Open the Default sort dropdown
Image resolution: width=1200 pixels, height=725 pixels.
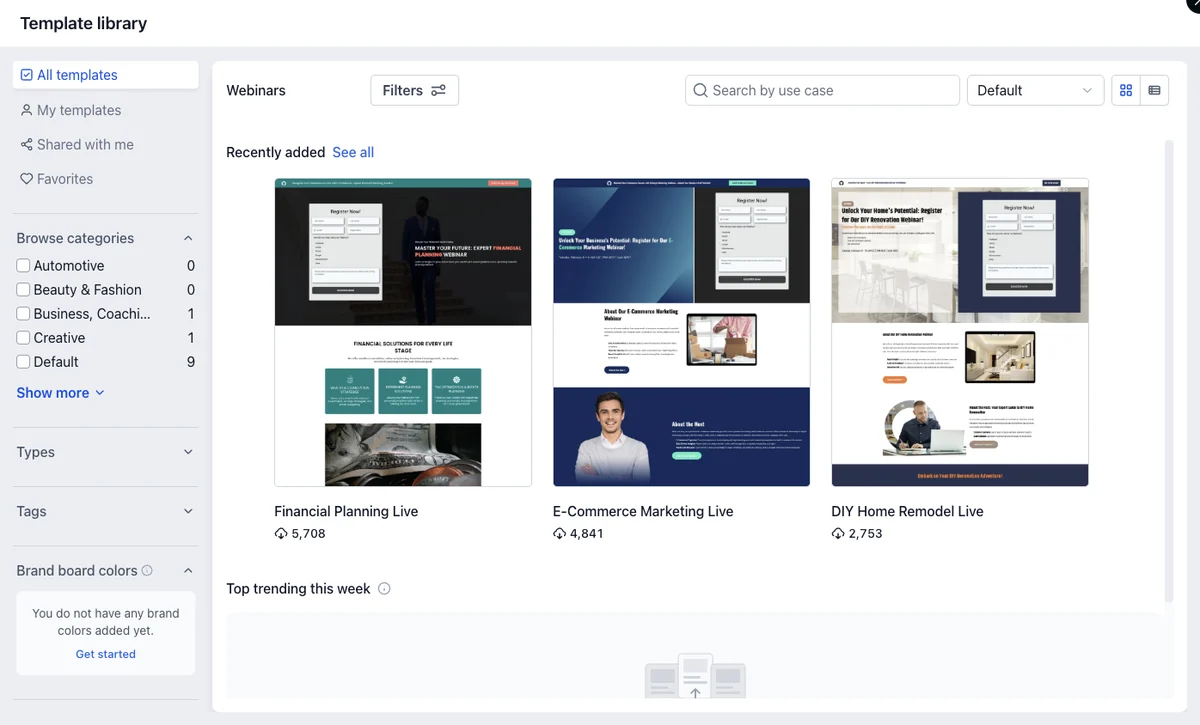tap(1035, 90)
